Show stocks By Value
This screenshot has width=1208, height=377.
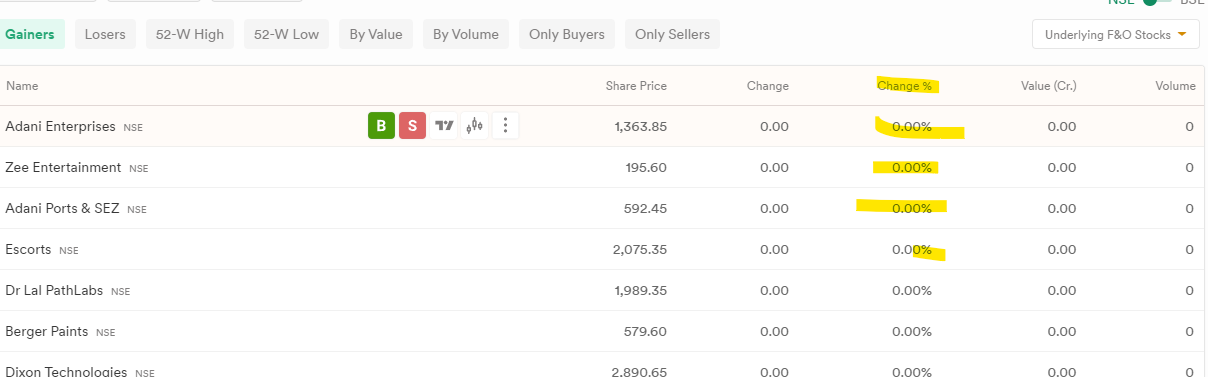tap(376, 34)
